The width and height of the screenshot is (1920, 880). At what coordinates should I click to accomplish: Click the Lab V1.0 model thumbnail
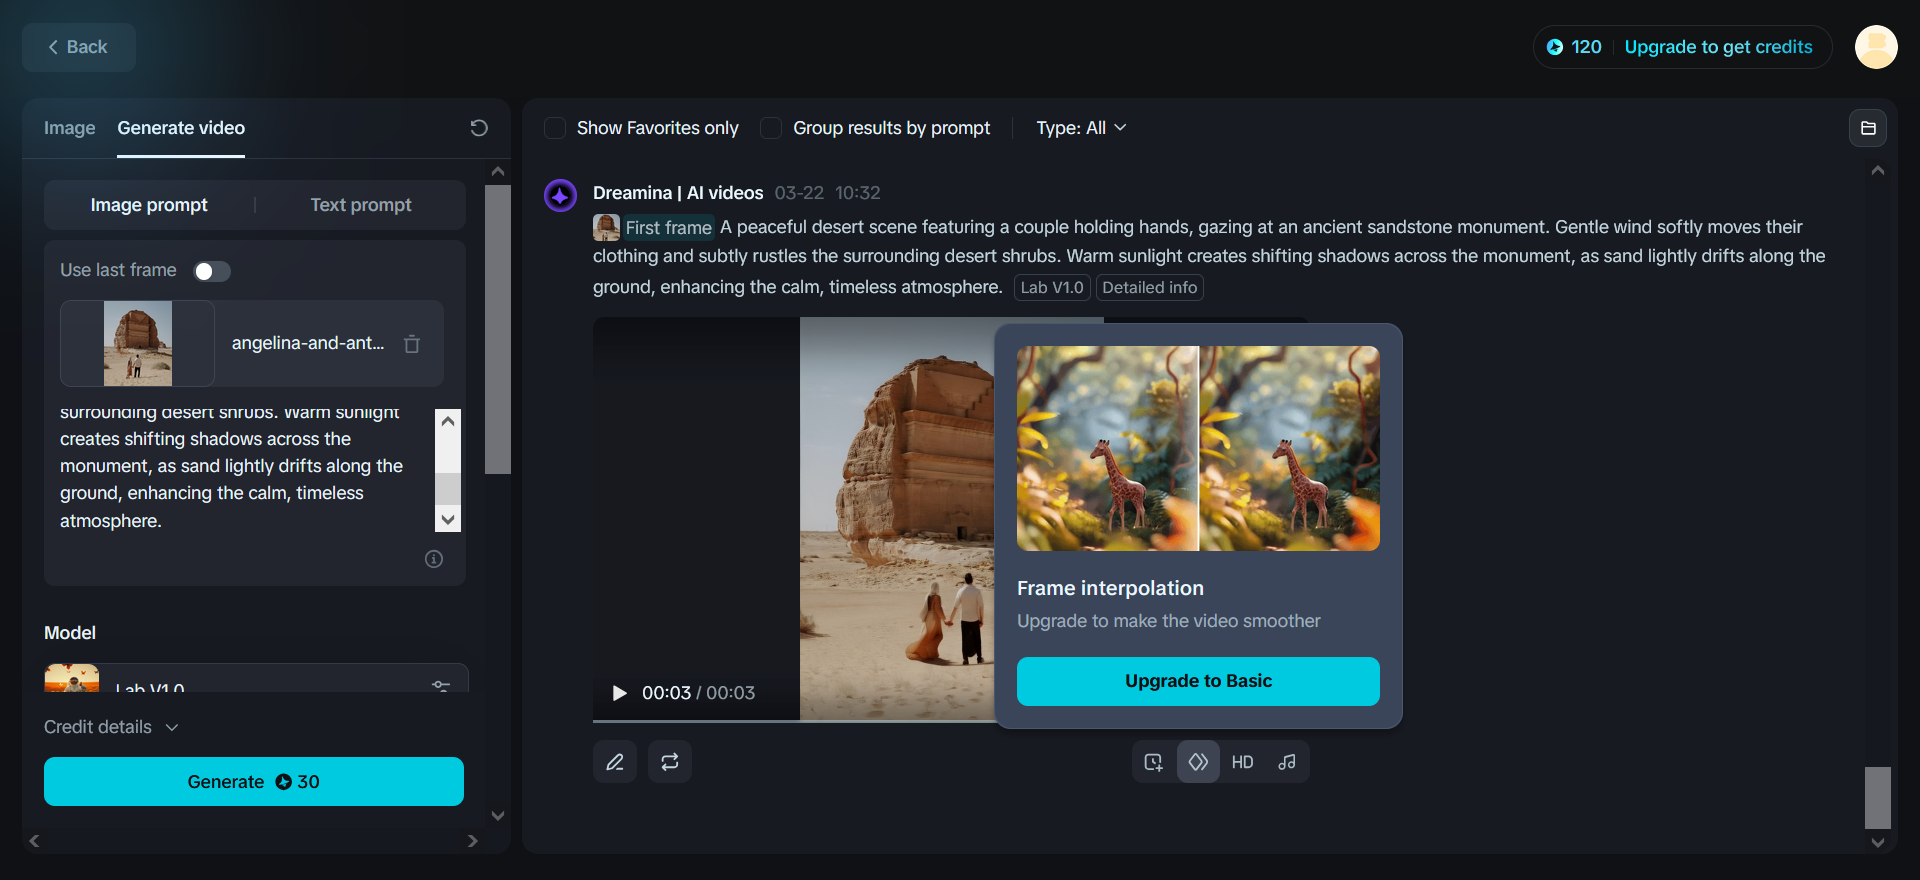(72, 678)
